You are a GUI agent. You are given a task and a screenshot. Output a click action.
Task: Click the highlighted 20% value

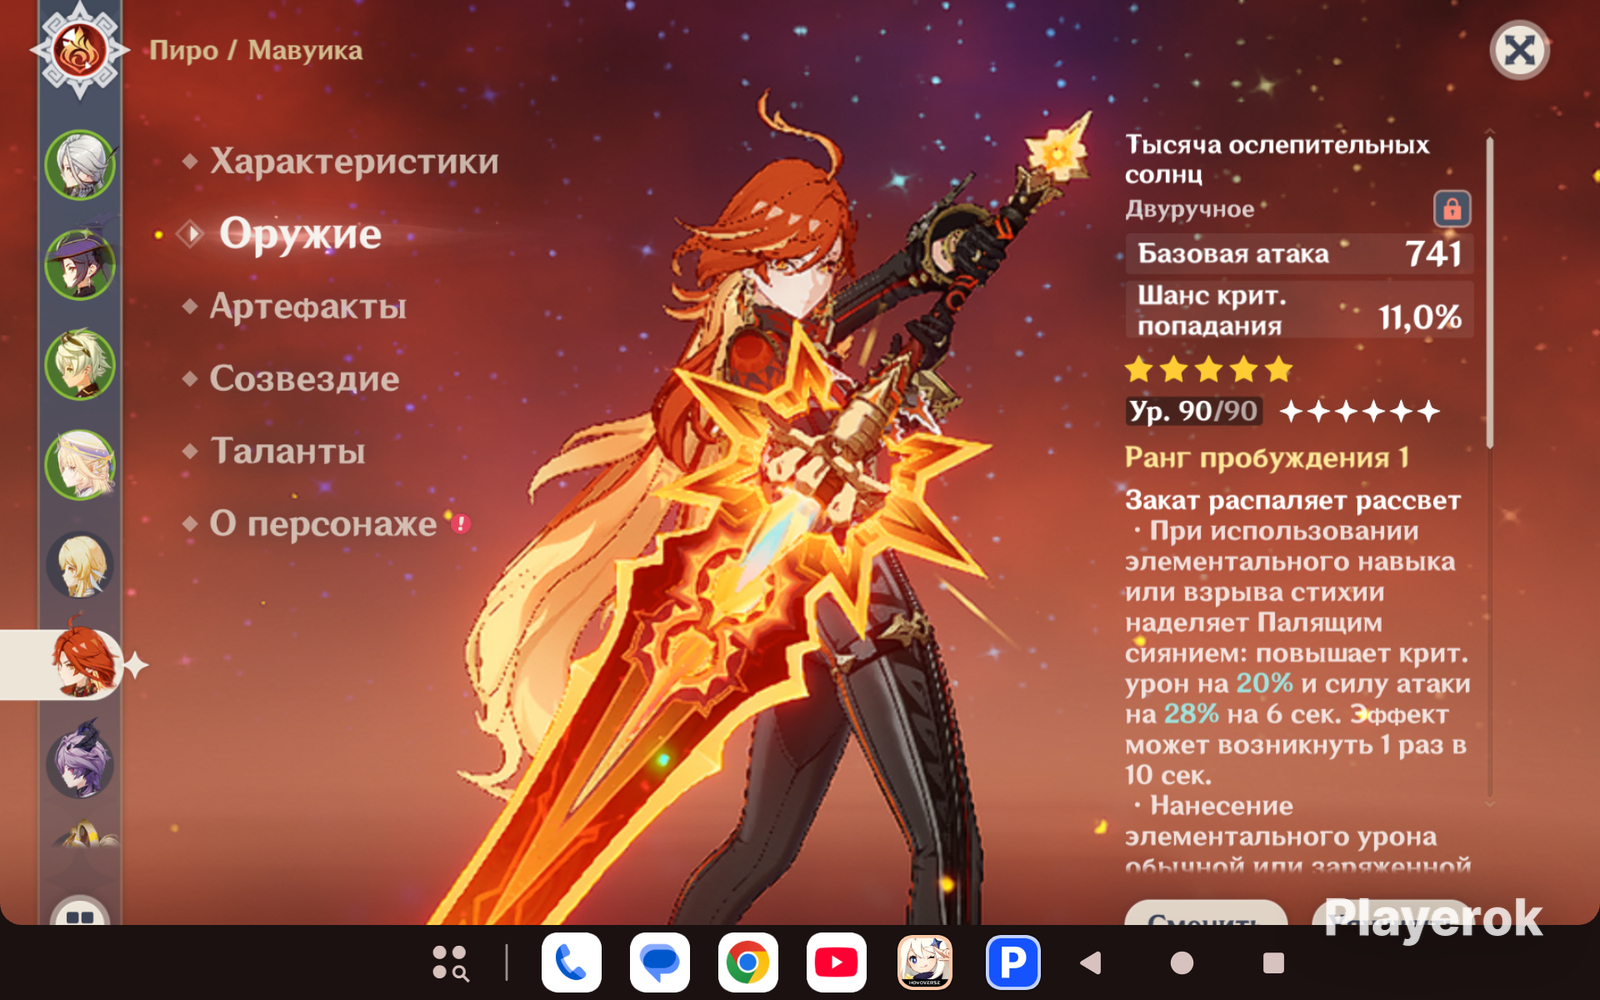click(1264, 684)
